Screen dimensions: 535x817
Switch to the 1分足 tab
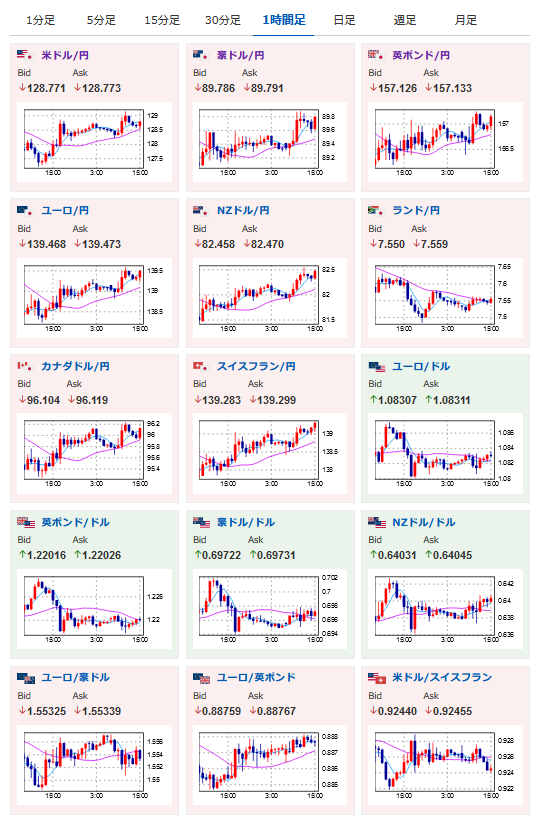(x=41, y=20)
